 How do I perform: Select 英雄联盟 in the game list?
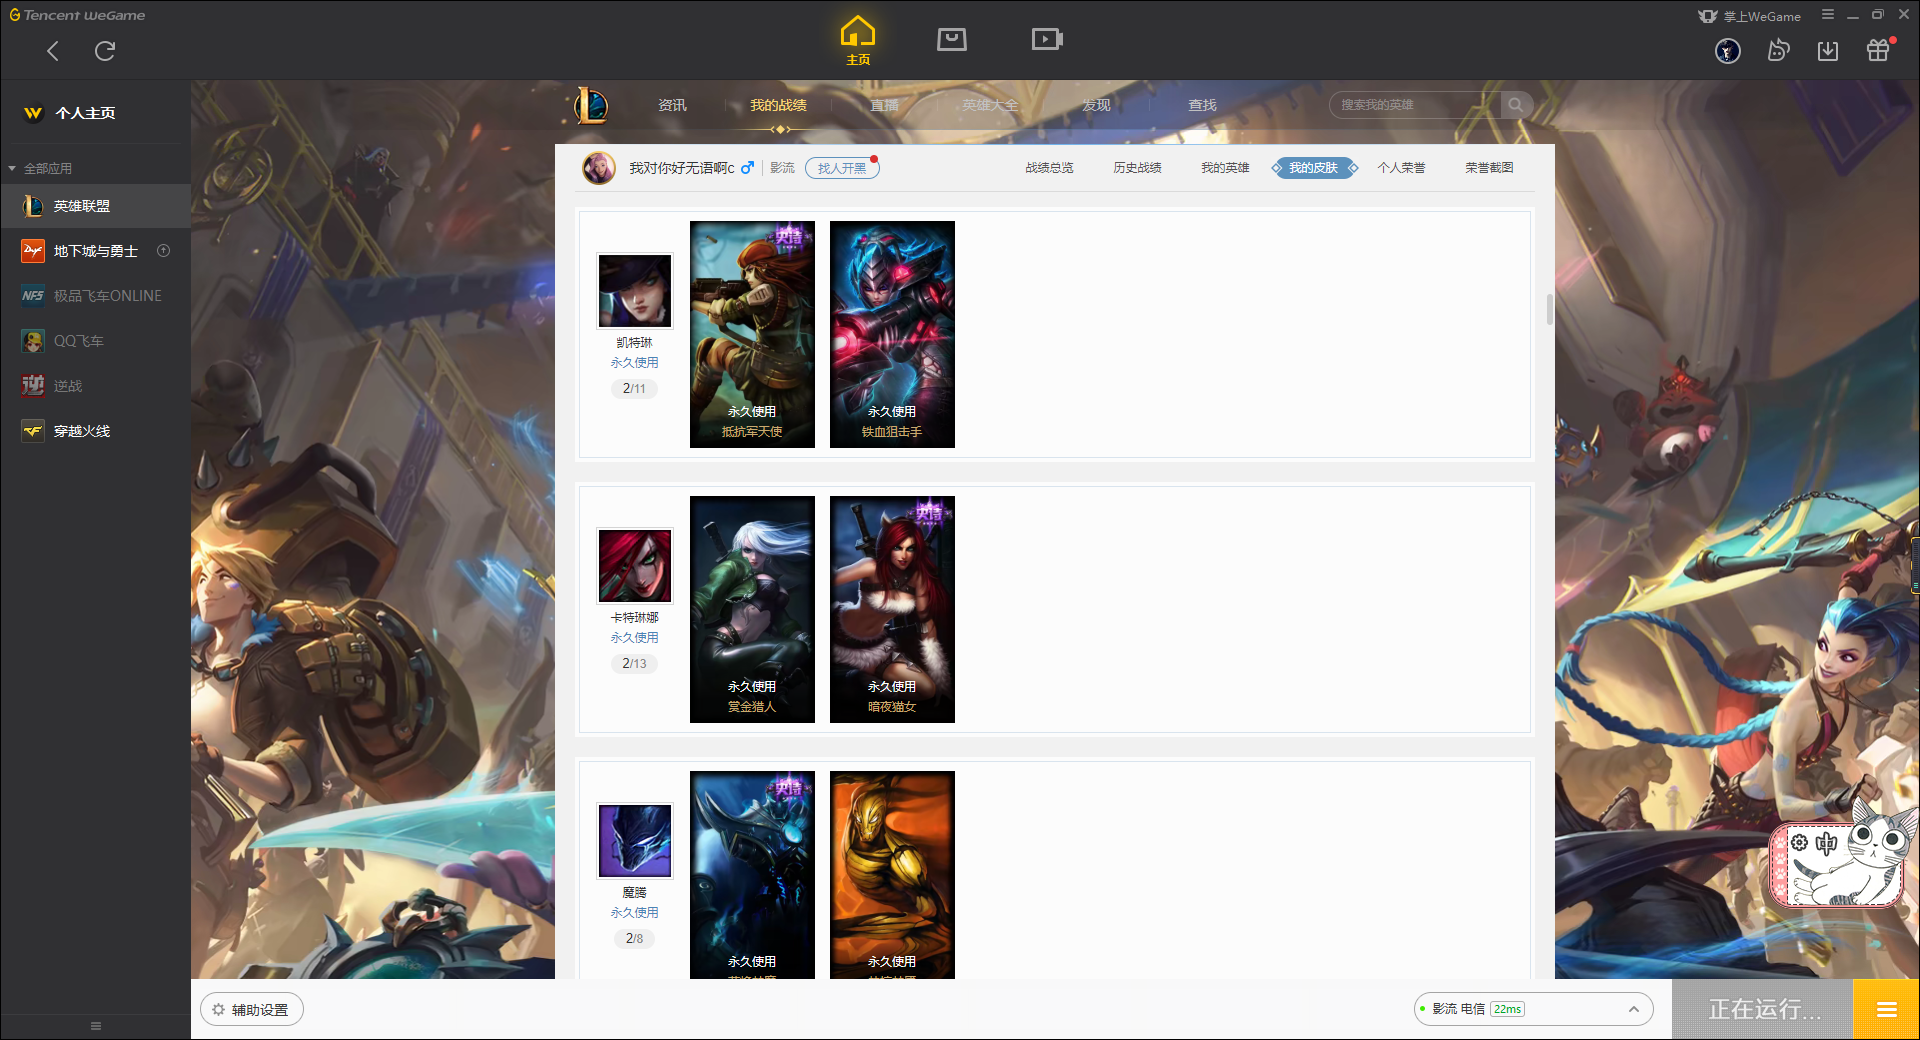tap(95, 206)
